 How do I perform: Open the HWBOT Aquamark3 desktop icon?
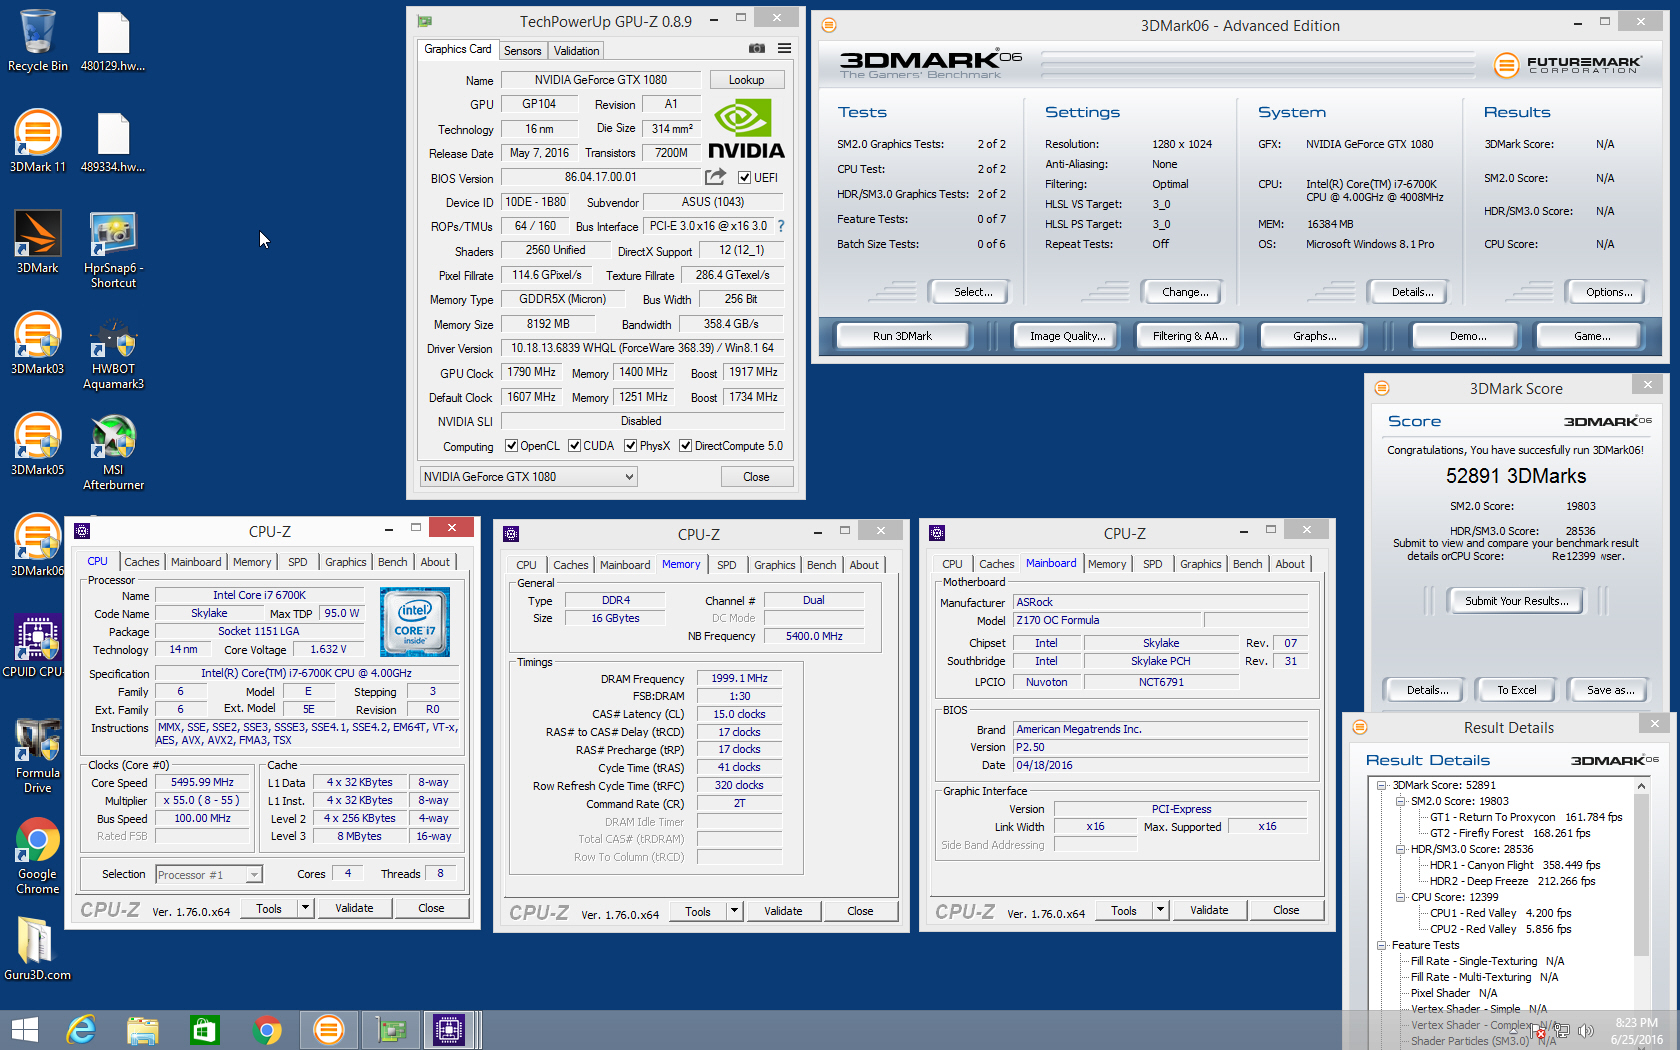click(x=113, y=354)
